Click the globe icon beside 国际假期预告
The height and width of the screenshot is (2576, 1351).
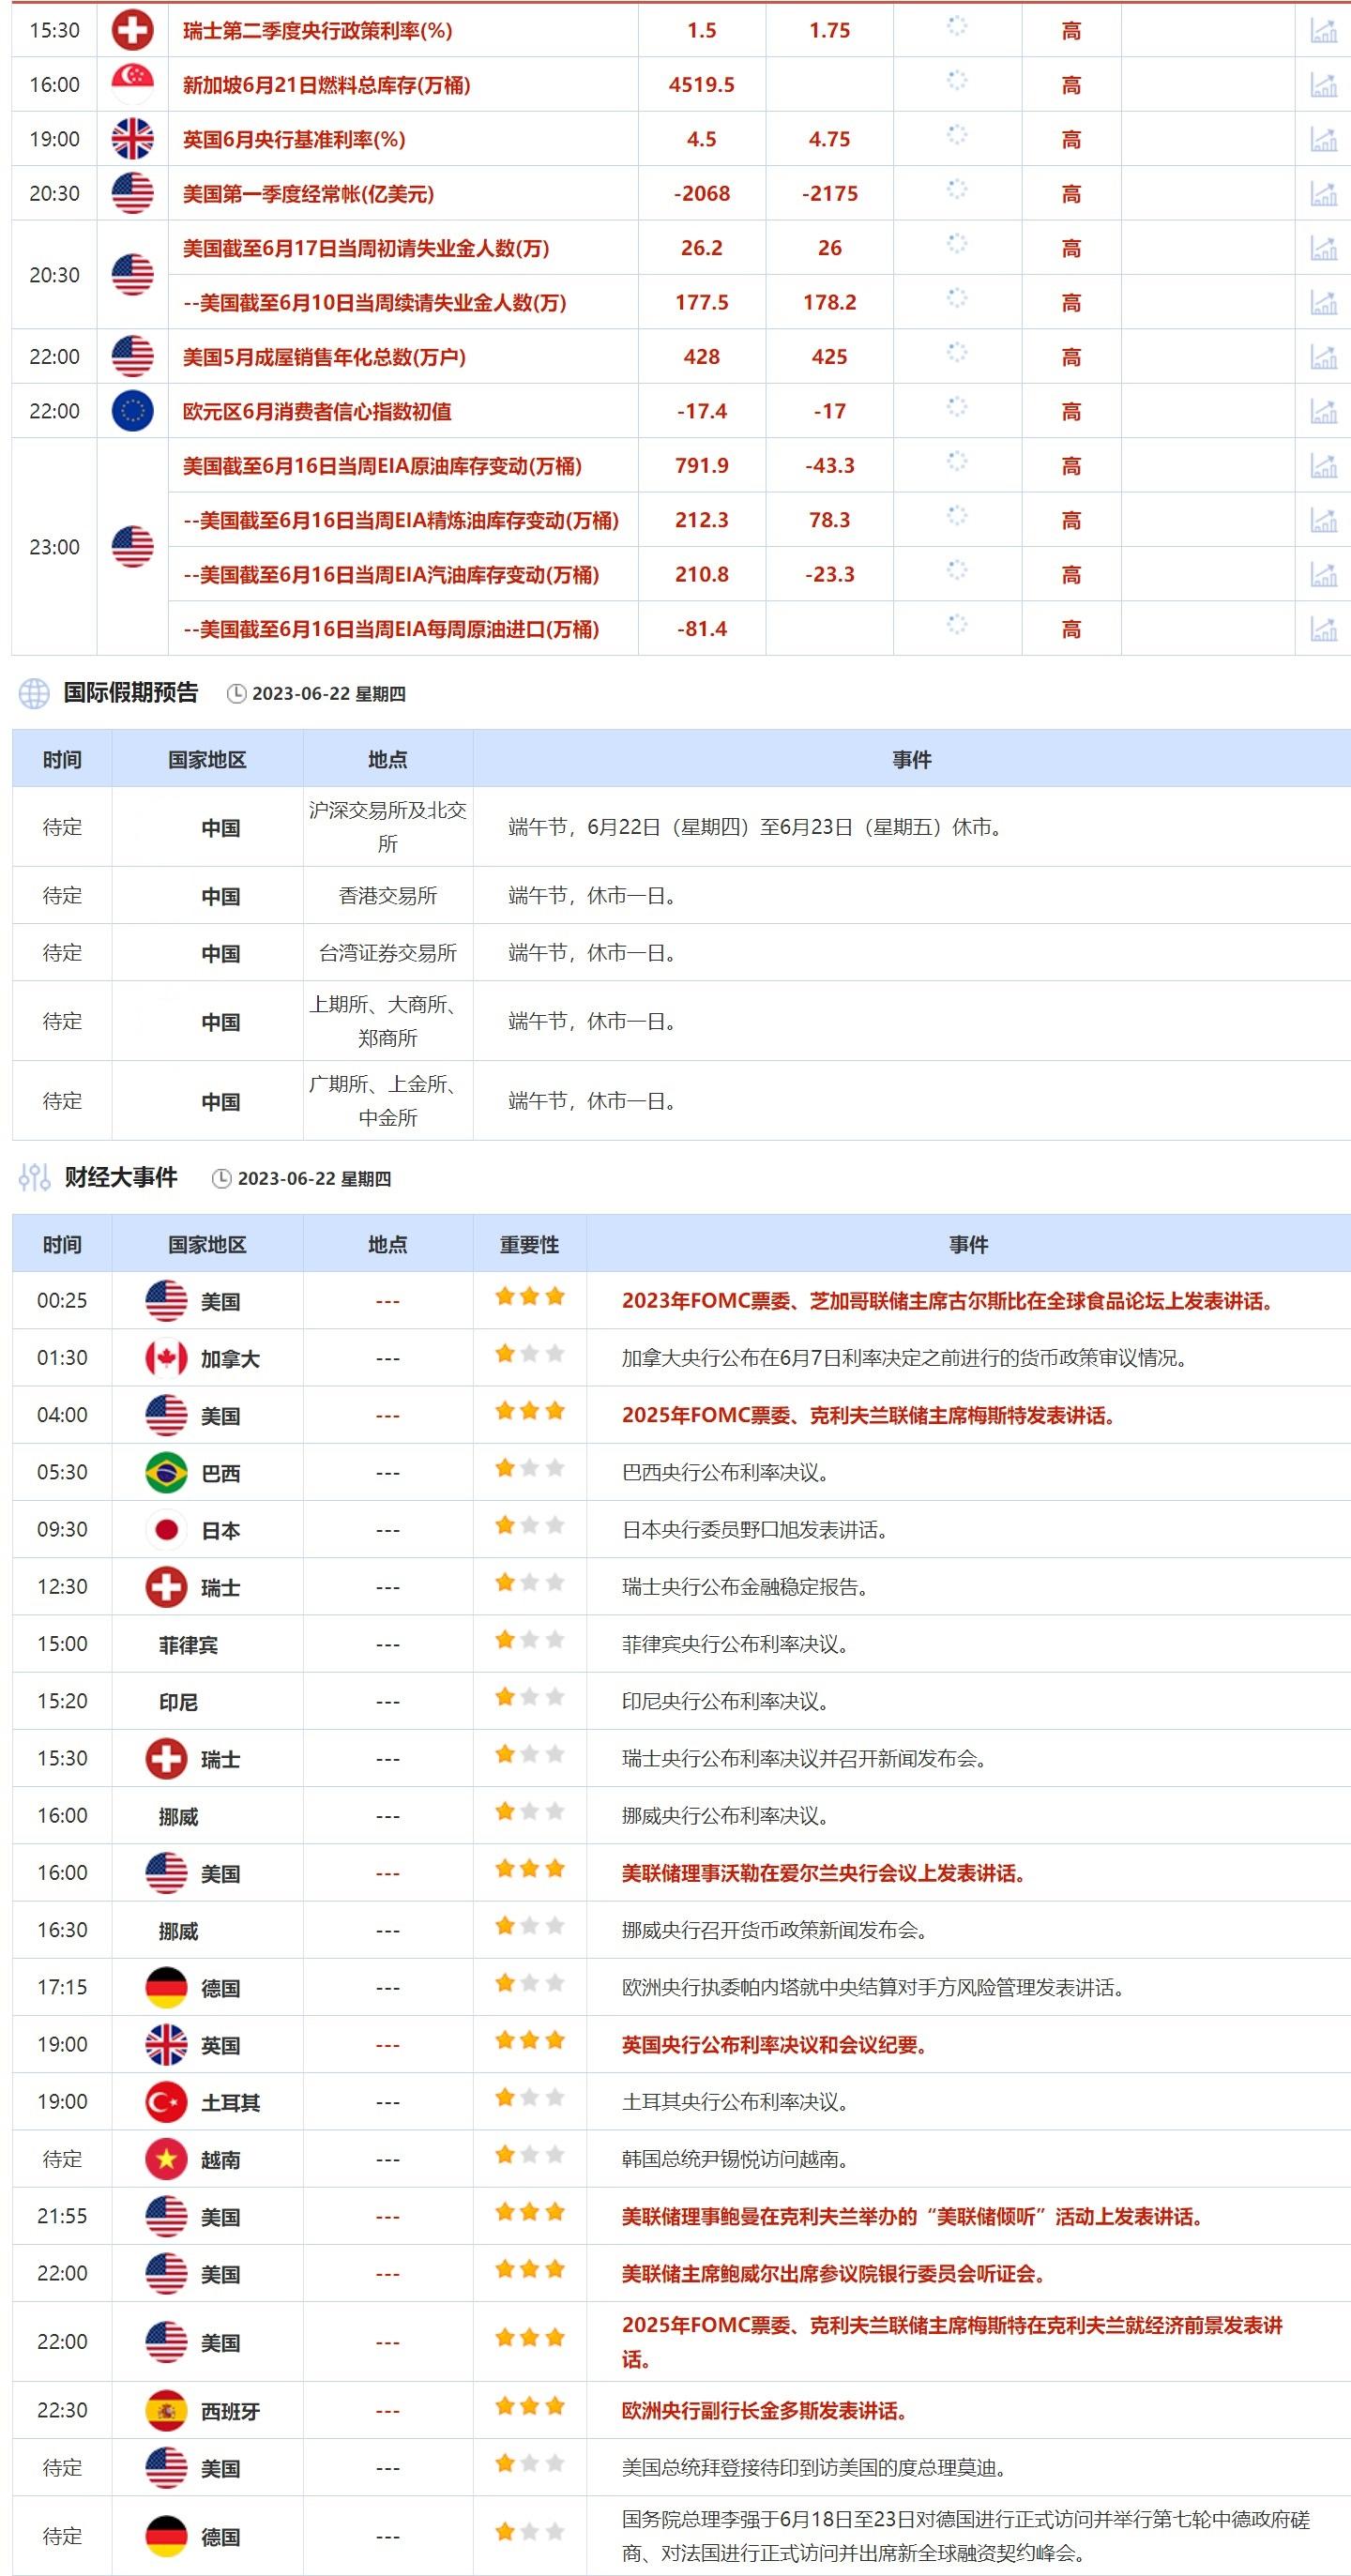34,693
